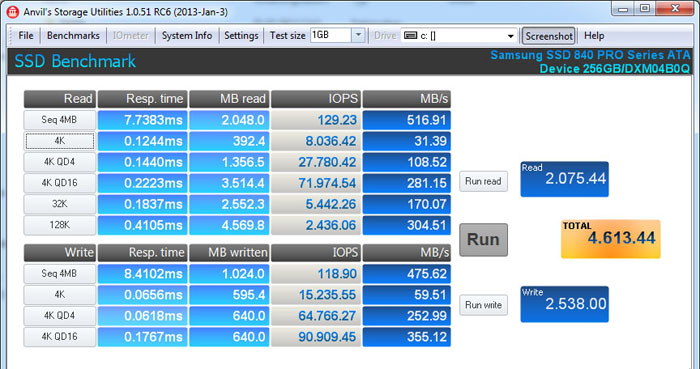Image resolution: width=700 pixels, height=369 pixels.
Task: Select the write 4K QD4 test button
Action: 59,315
